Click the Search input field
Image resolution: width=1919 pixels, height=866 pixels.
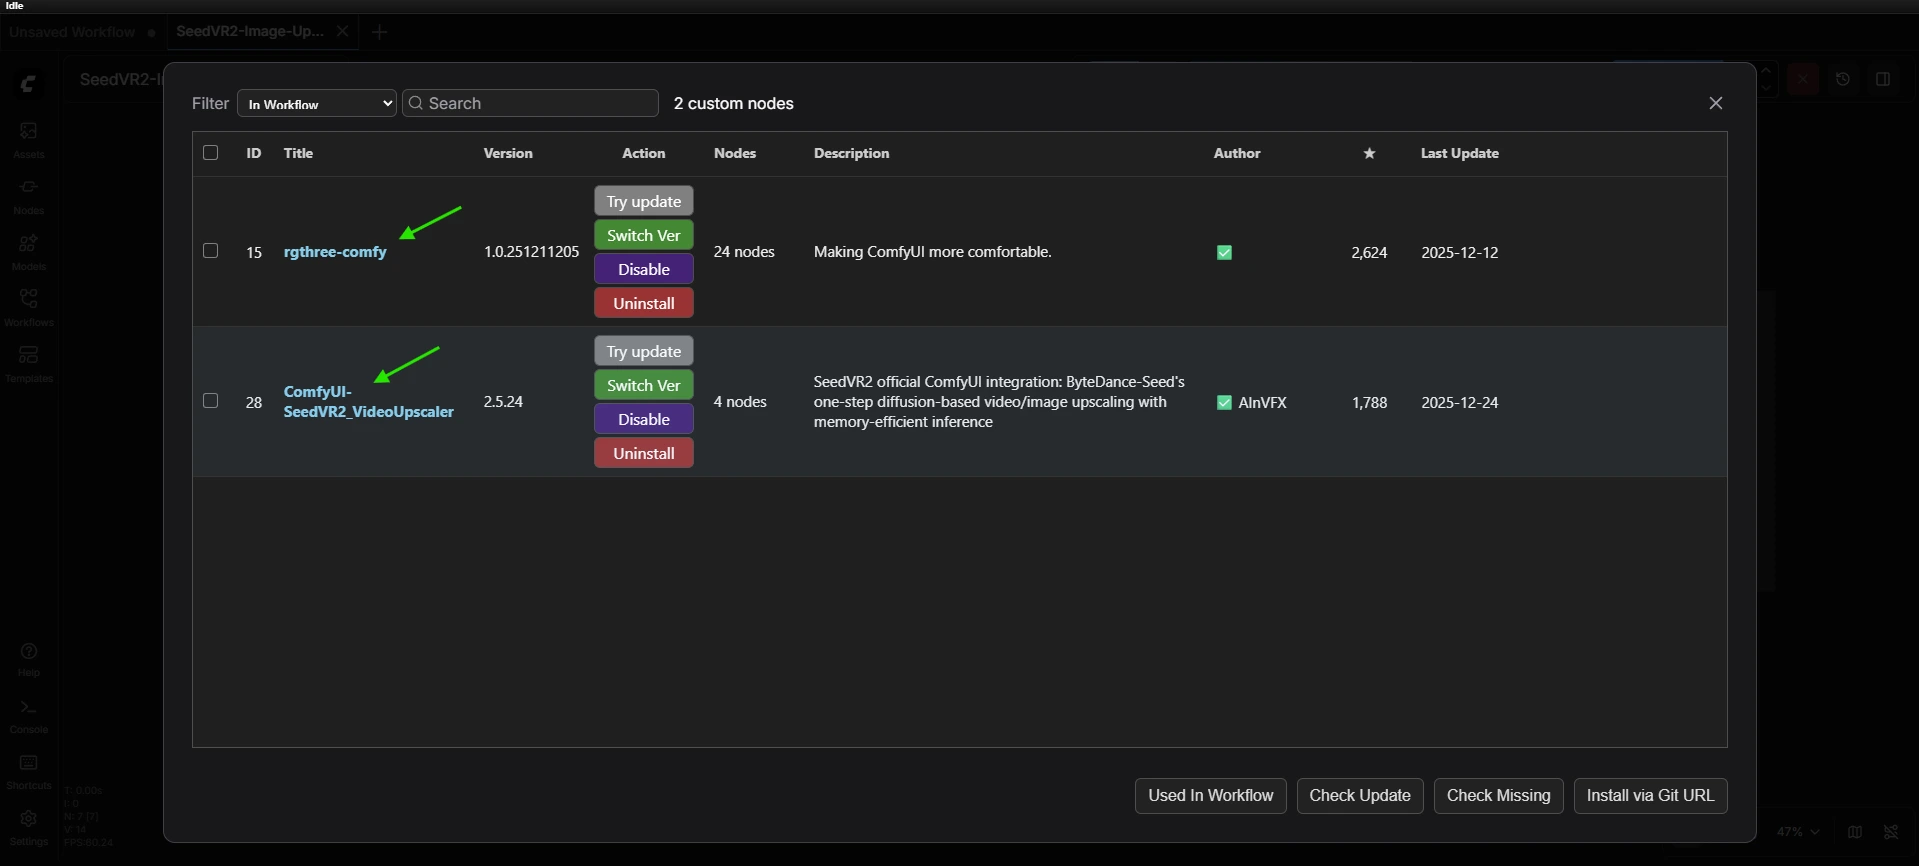[x=530, y=103]
